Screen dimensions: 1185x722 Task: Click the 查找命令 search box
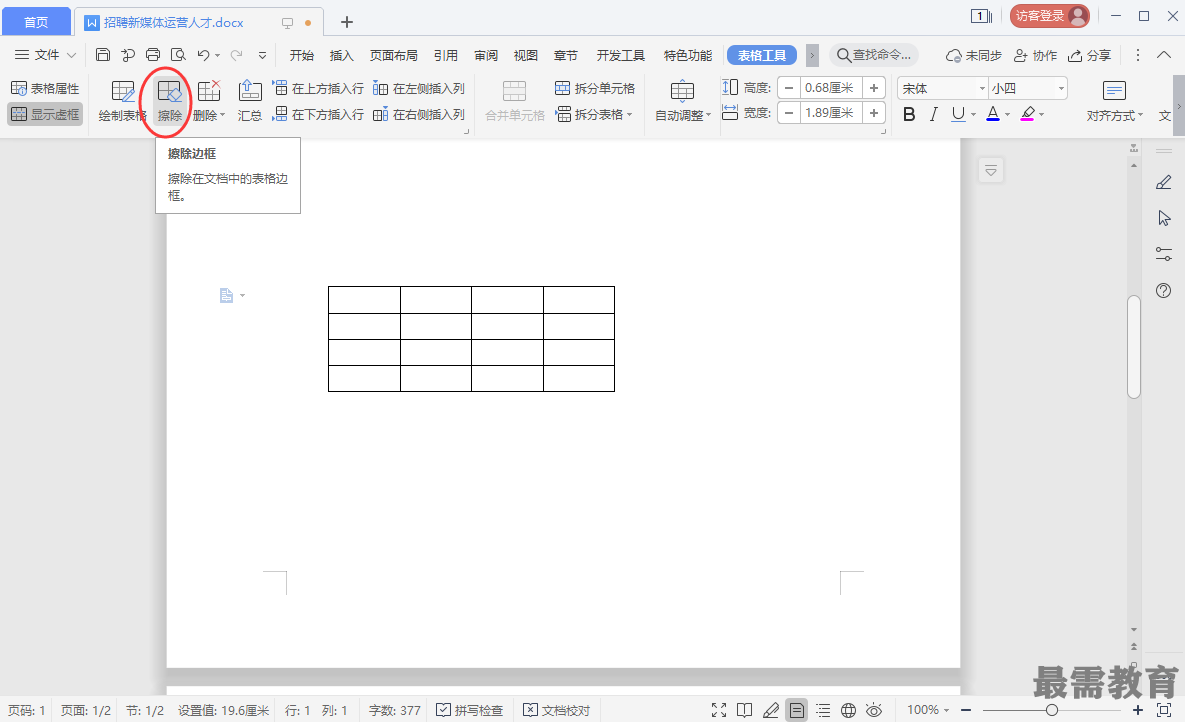click(x=874, y=54)
